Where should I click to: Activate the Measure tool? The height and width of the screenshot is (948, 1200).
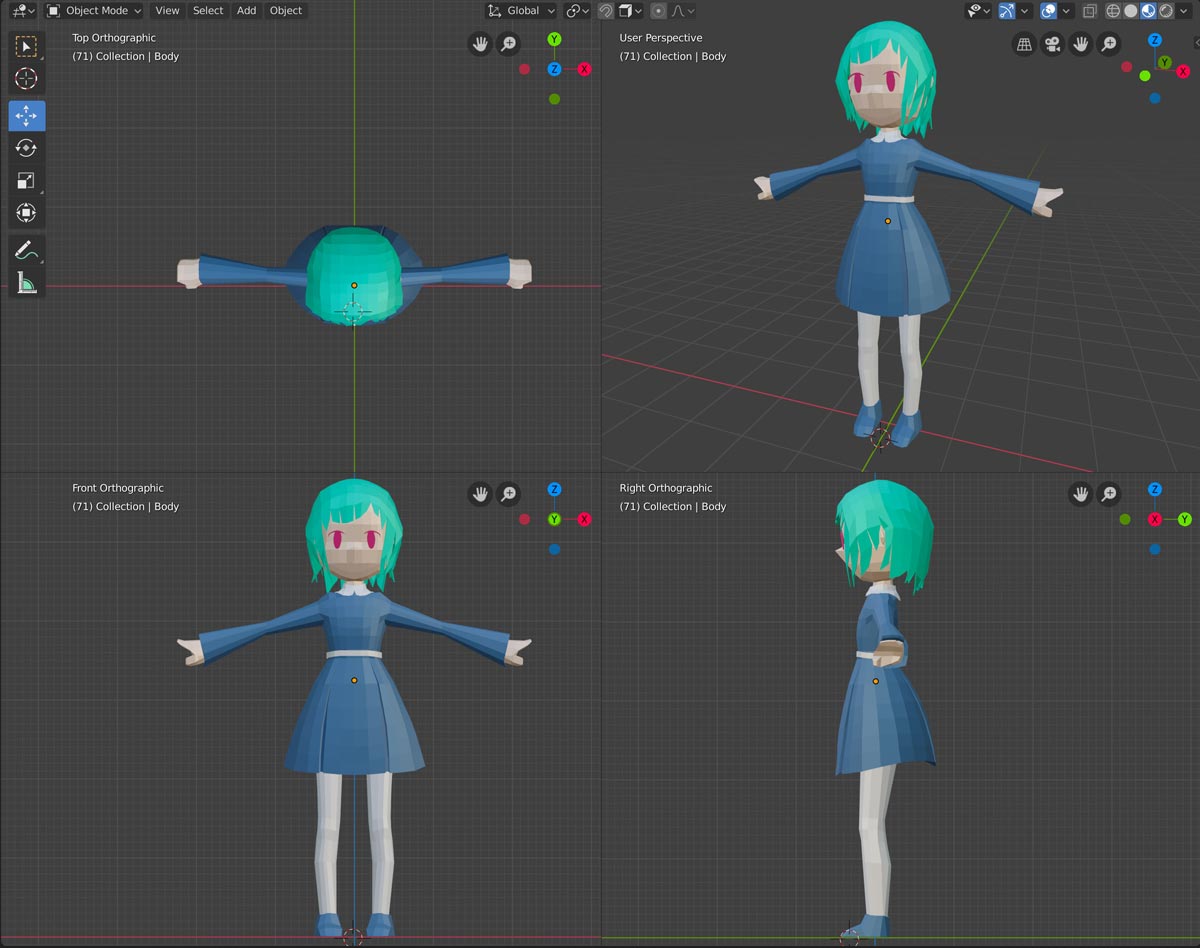coord(26,283)
